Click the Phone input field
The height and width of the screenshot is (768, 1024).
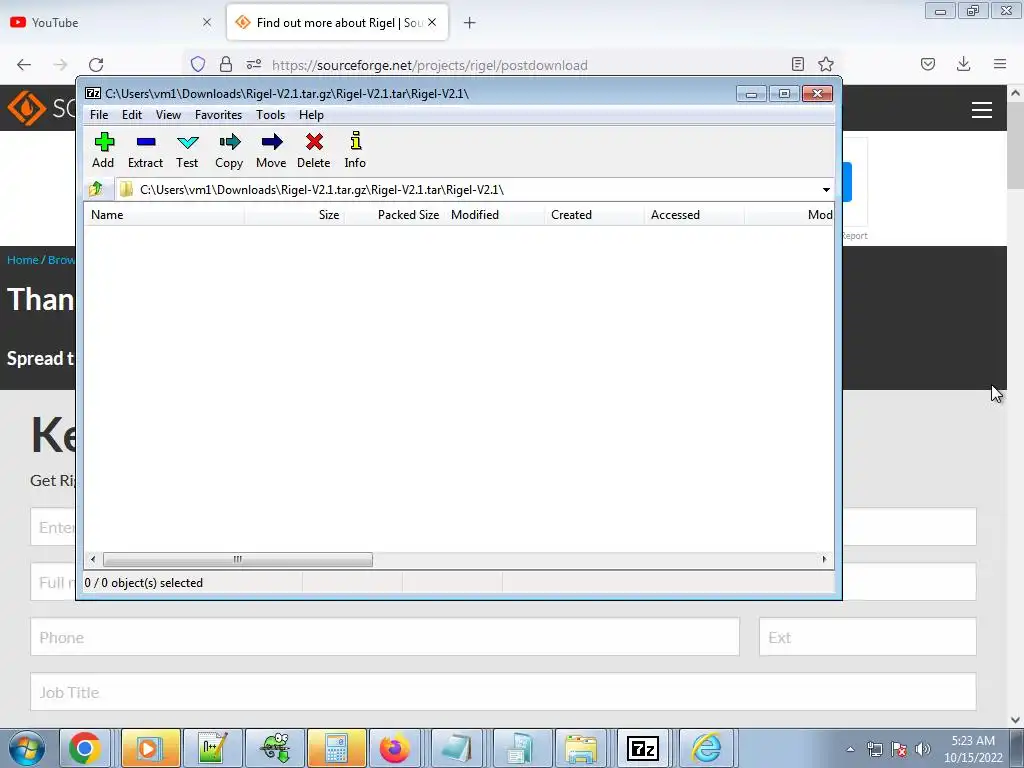tap(385, 637)
